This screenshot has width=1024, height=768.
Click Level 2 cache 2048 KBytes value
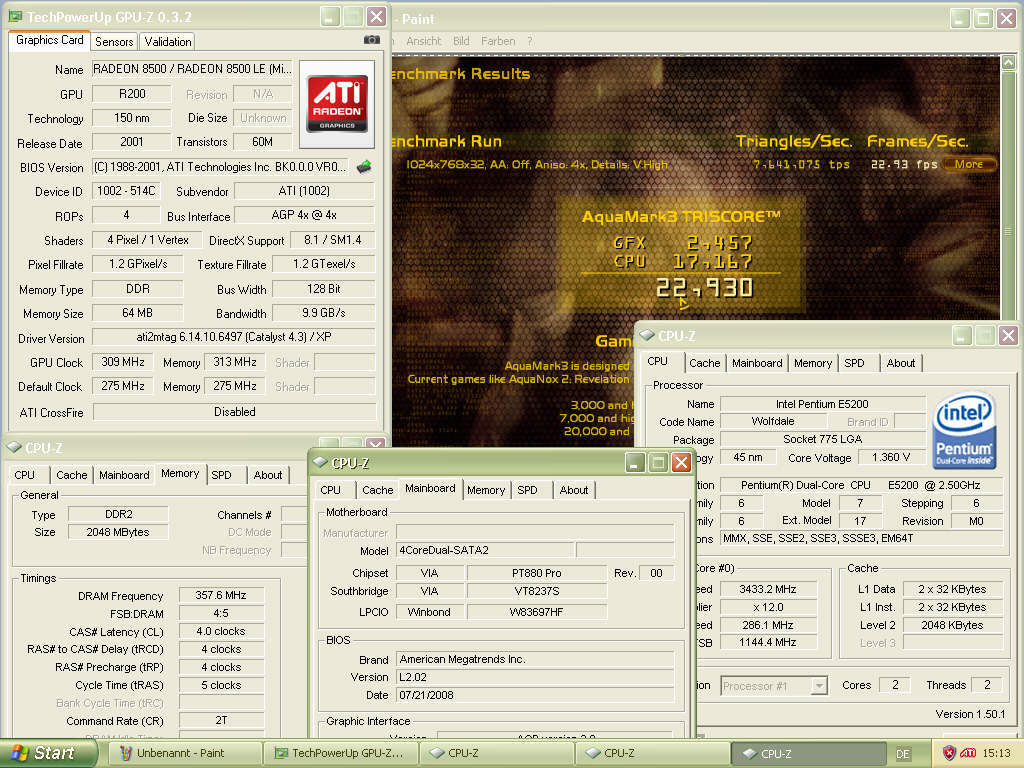pyautogui.click(x=952, y=626)
